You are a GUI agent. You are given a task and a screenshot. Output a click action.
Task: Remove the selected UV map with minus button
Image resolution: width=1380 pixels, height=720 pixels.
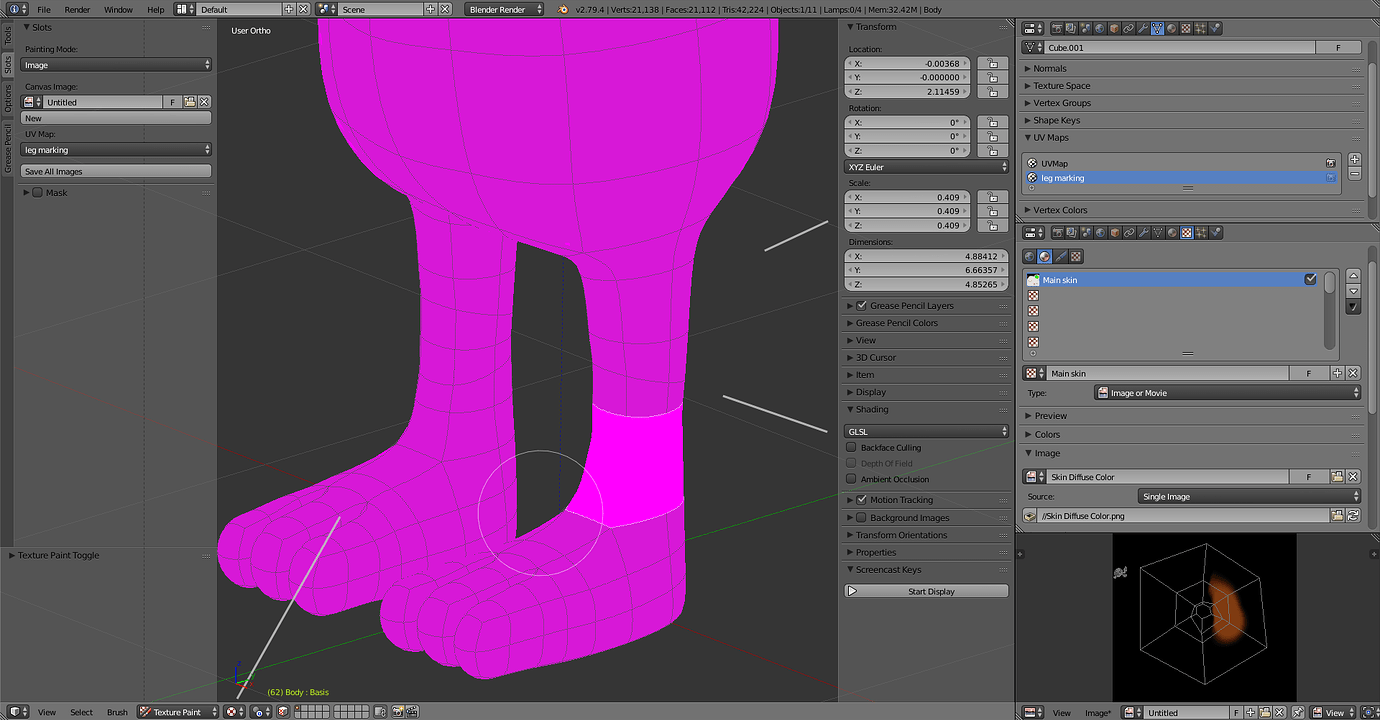[1354, 174]
